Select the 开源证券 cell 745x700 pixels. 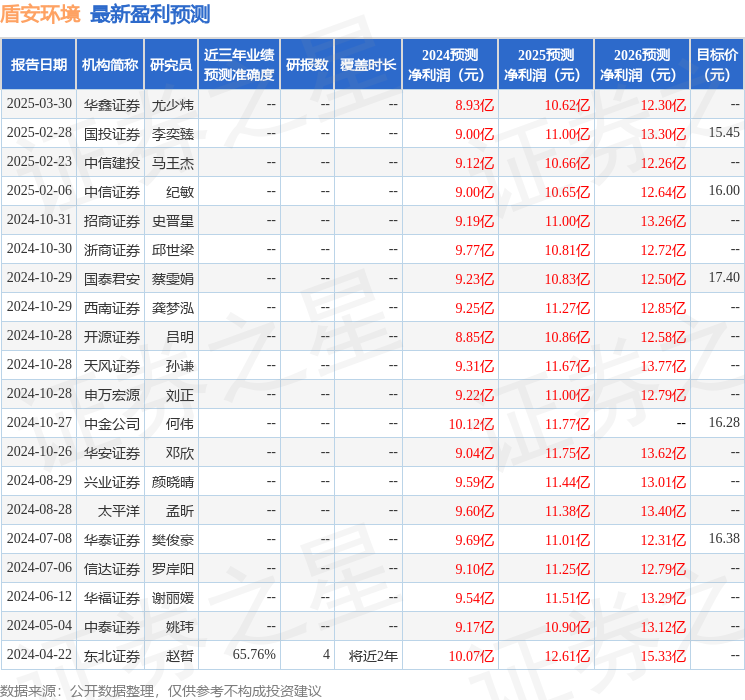112,336
